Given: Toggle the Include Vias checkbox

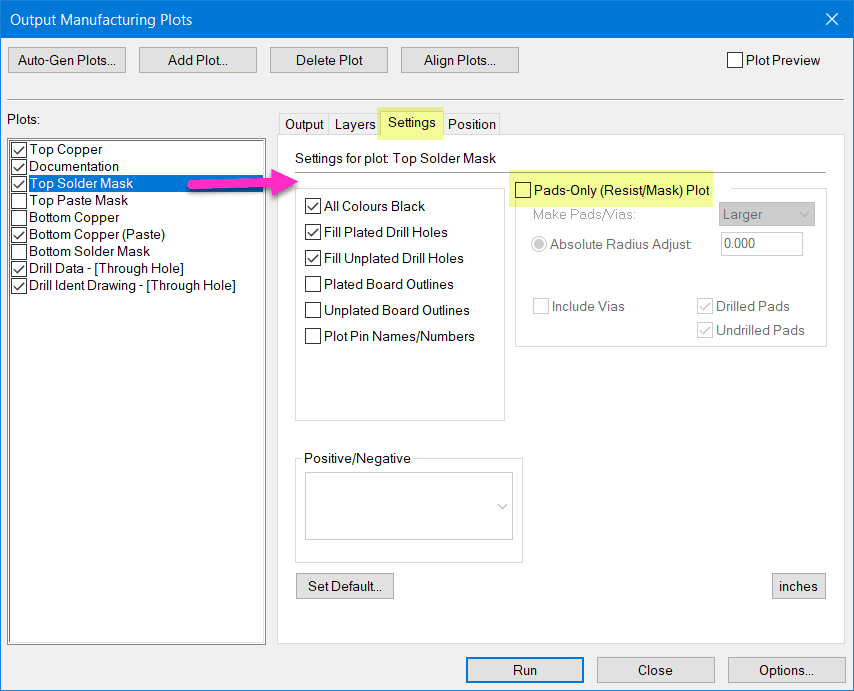Looking at the screenshot, I should [x=541, y=306].
